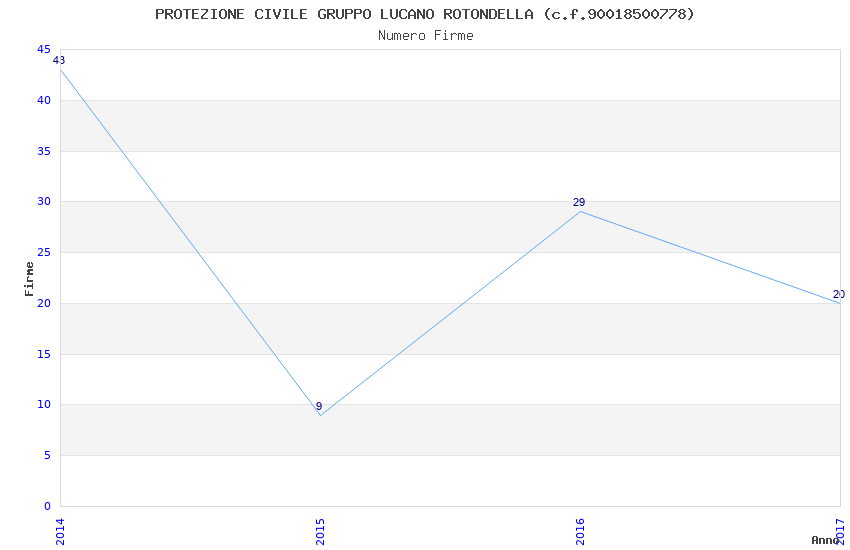Click data point label 20
This screenshot has height=550, width=850.
[838, 295]
